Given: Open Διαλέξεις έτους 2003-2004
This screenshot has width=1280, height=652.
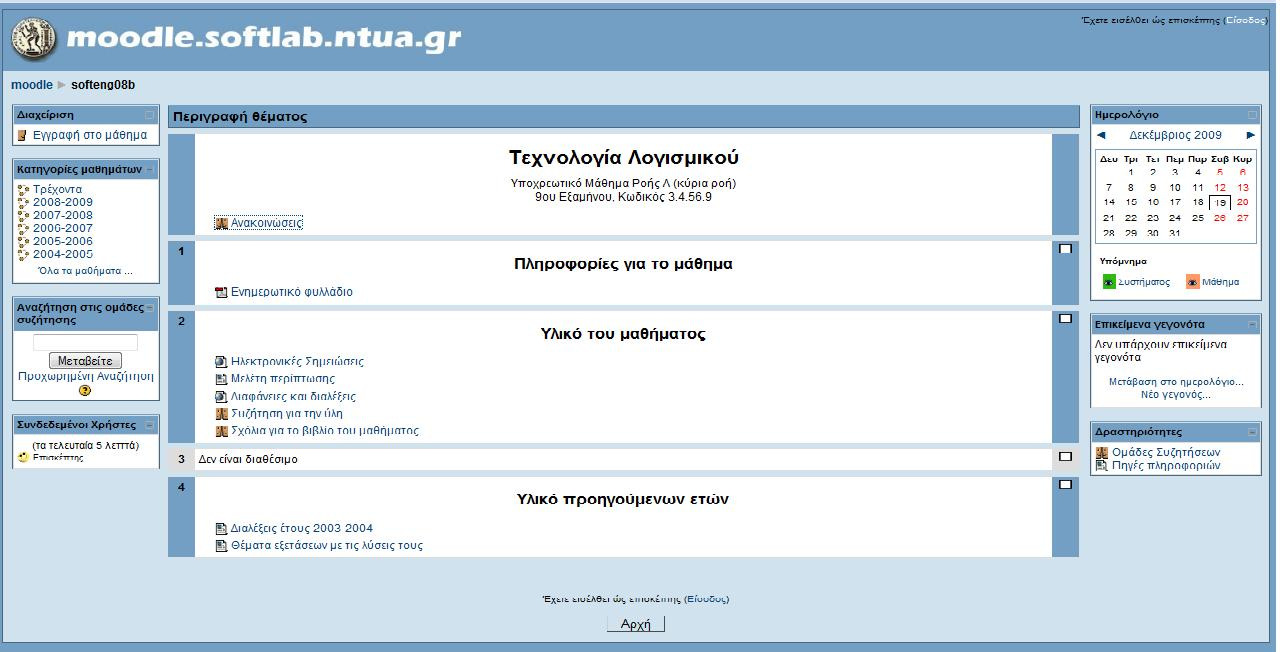Looking at the screenshot, I should [x=302, y=528].
